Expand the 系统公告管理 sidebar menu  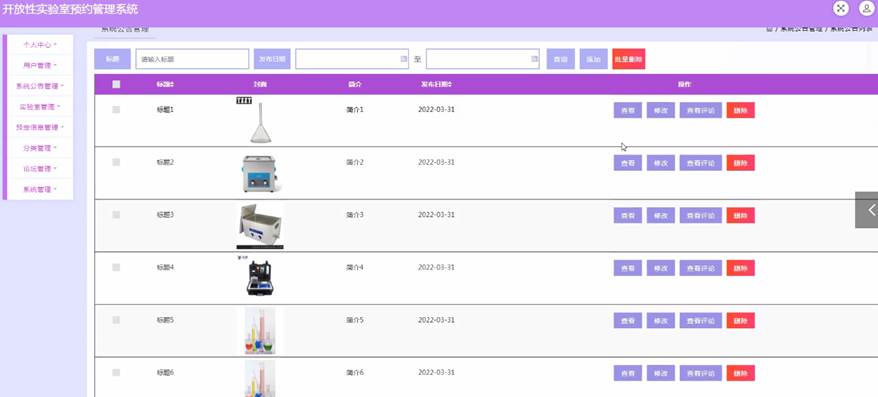tap(40, 86)
